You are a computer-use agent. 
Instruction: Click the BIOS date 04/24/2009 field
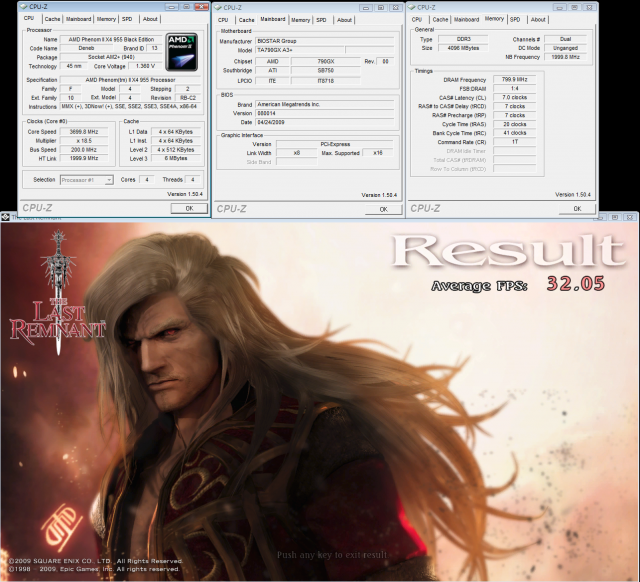click(325, 122)
